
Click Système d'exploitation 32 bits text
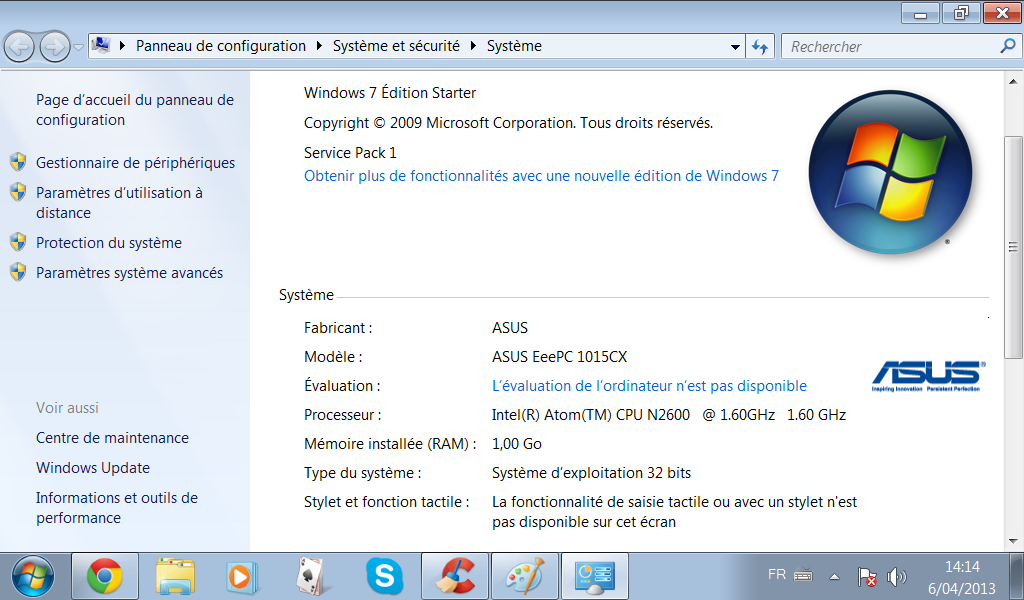click(x=591, y=473)
